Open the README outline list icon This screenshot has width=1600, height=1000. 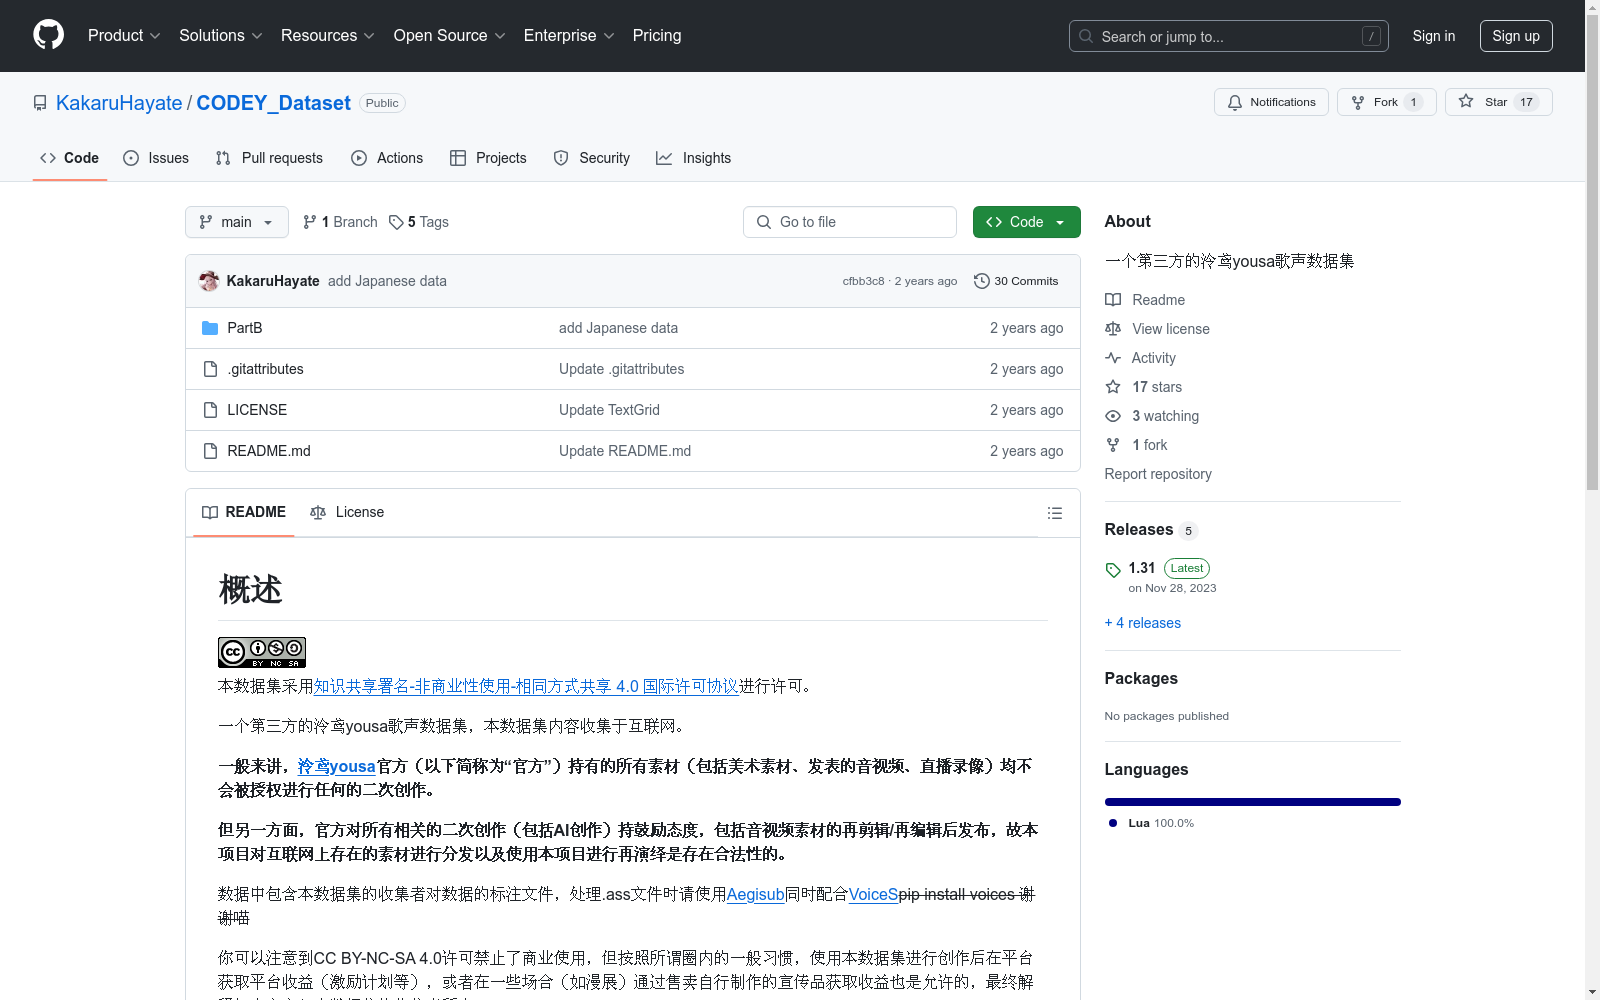pos(1054,513)
